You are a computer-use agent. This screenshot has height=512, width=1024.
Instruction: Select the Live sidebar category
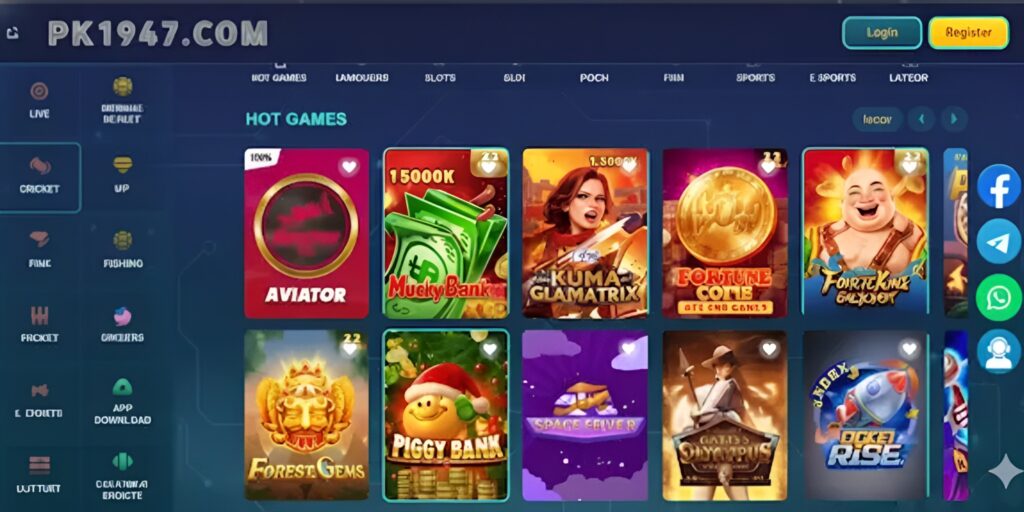[39, 100]
